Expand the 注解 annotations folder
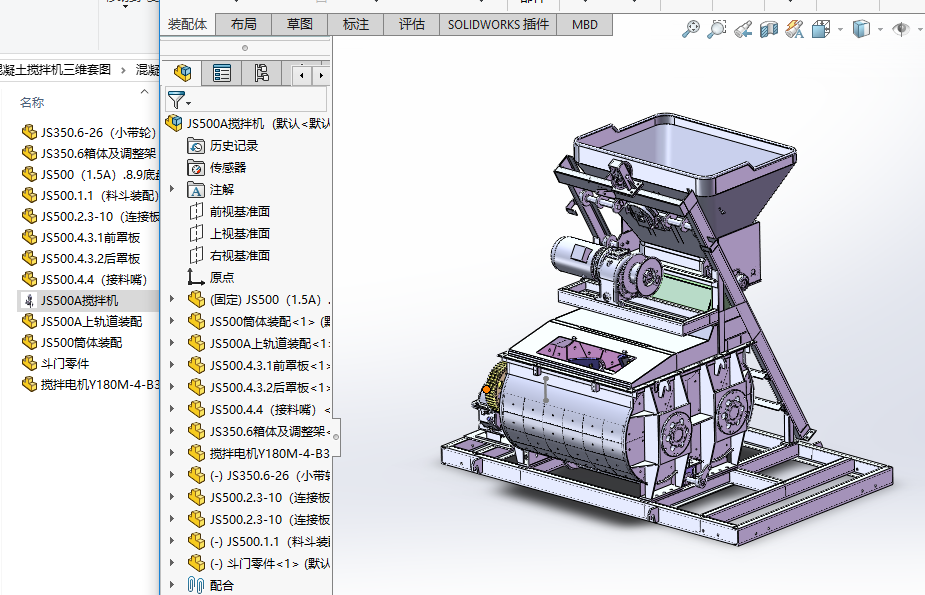925x595 pixels. pyautogui.click(x=172, y=189)
